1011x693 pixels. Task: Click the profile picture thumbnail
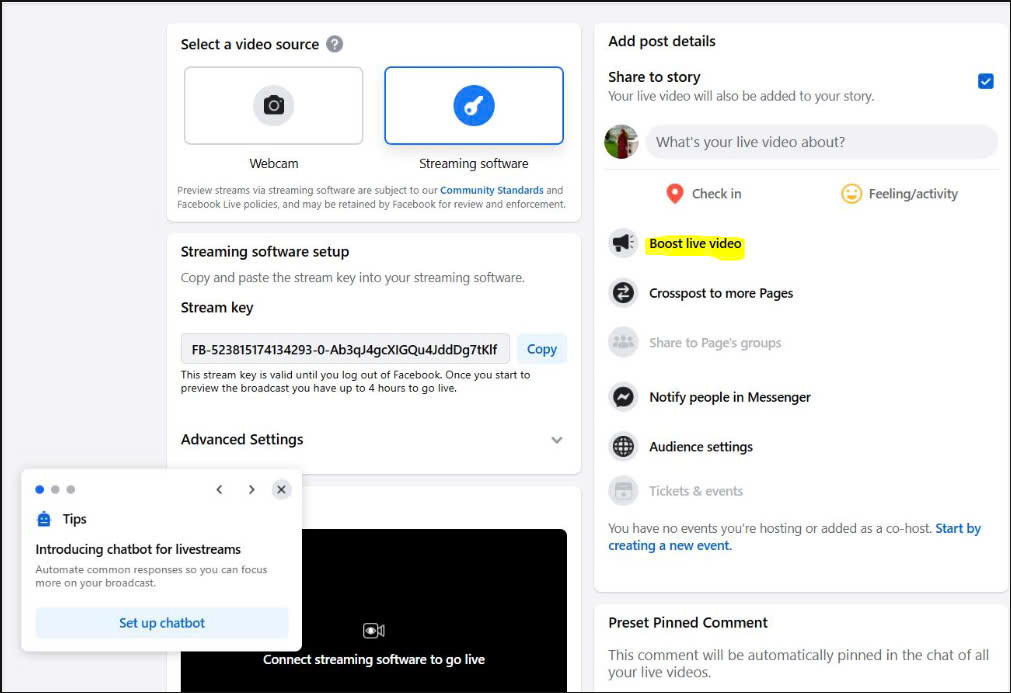click(x=621, y=142)
